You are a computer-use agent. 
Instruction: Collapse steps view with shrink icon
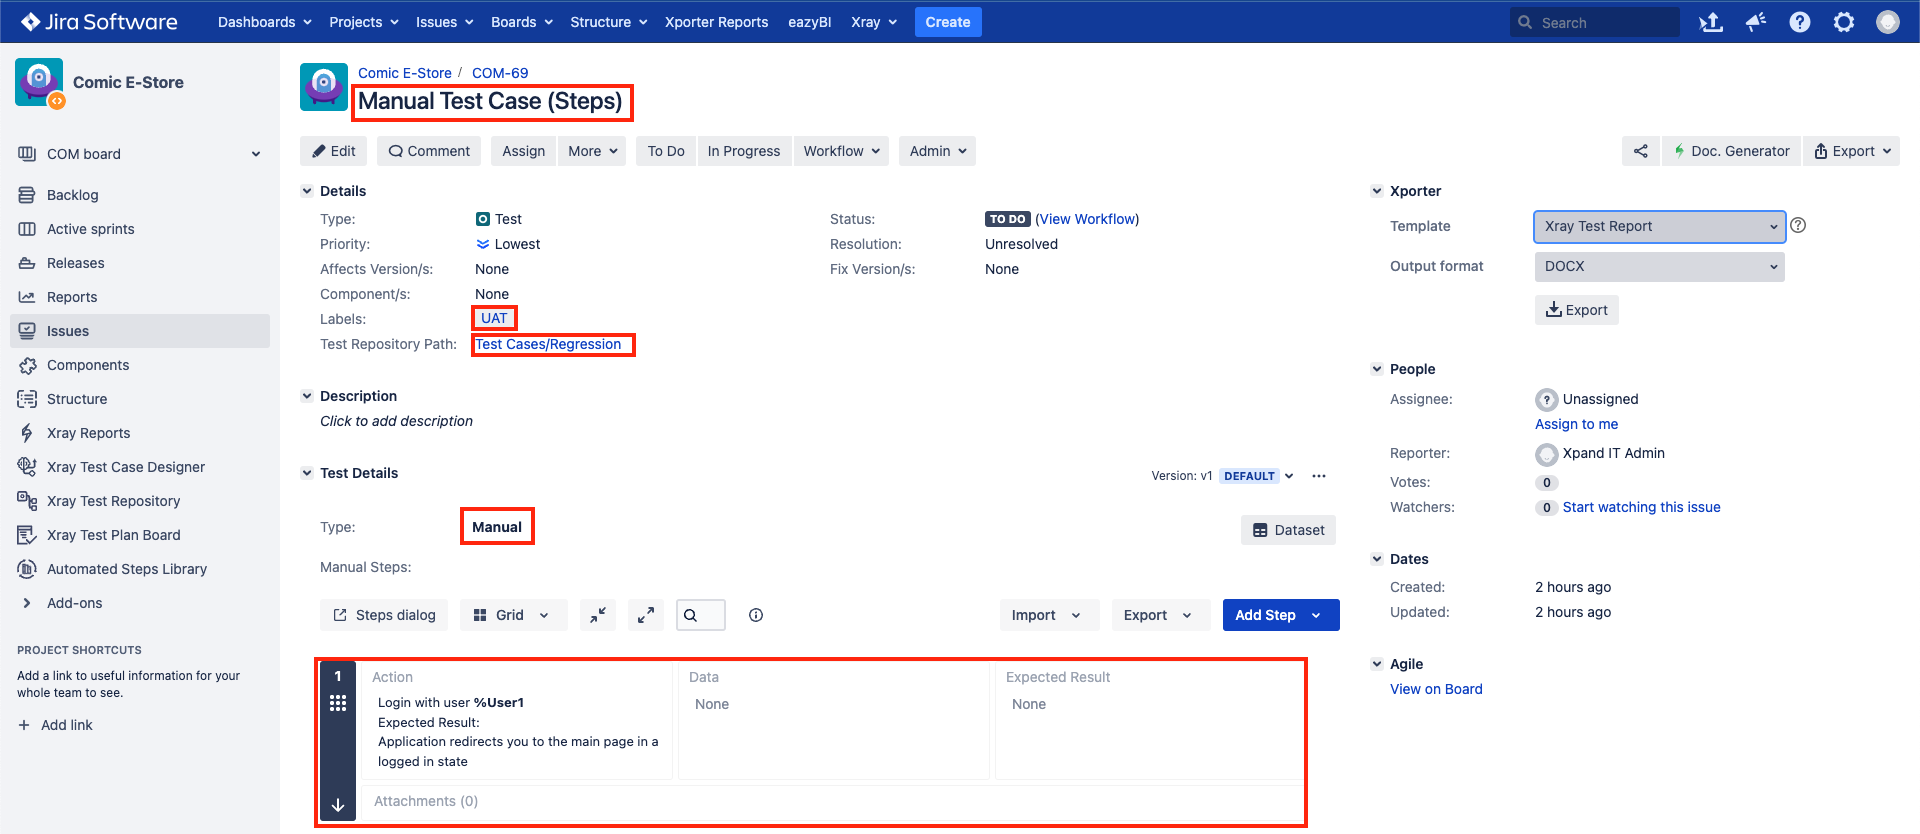[598, 615]
